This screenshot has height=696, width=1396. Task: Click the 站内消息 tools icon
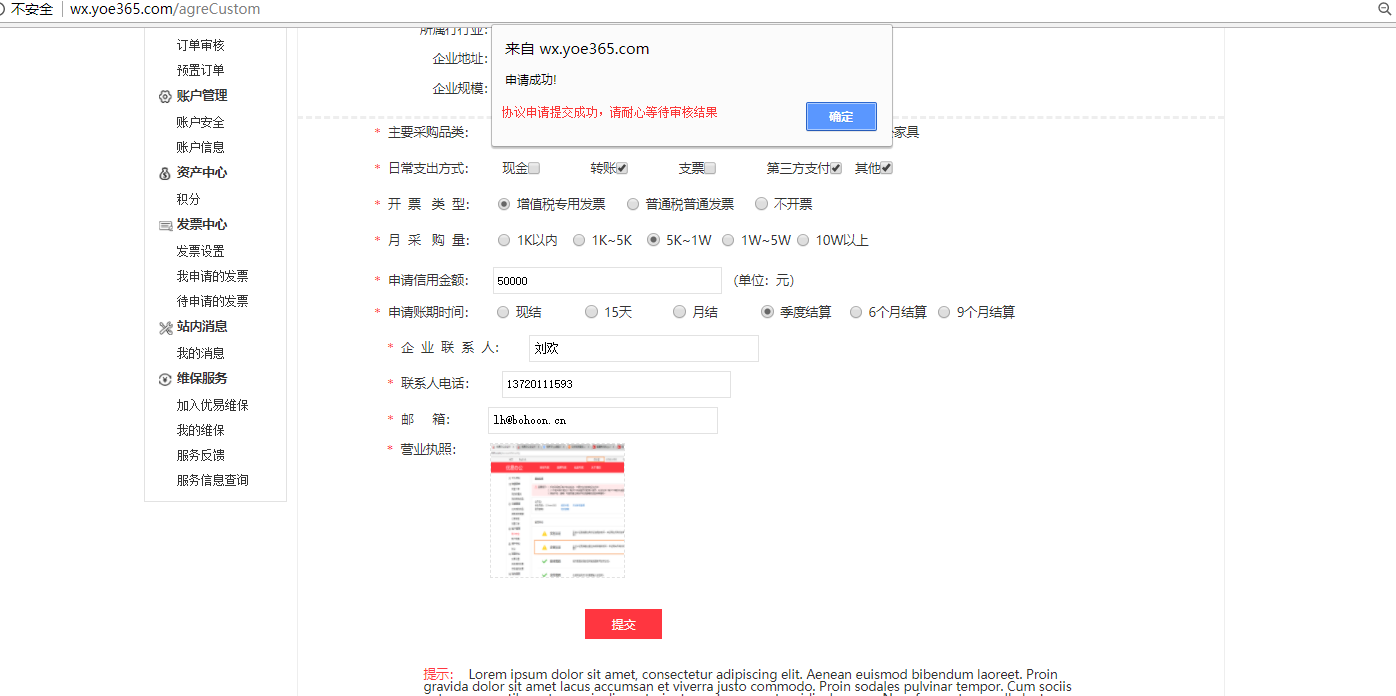coord(165,327)
